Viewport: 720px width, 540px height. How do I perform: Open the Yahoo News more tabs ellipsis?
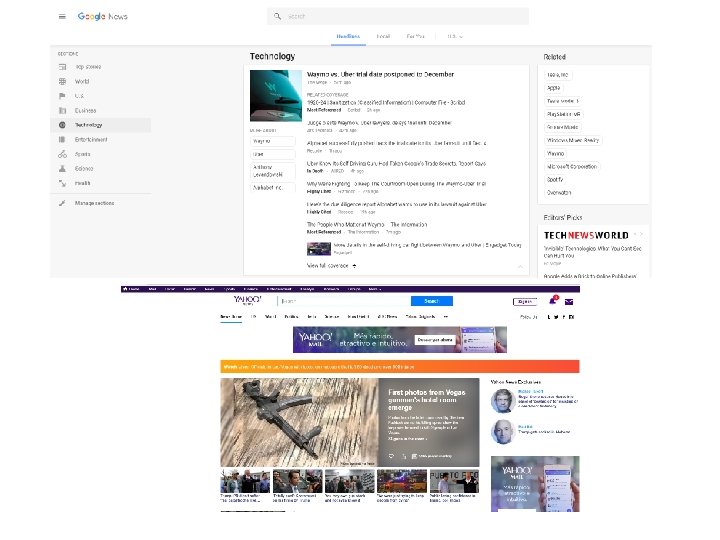[x=445, y=317]
